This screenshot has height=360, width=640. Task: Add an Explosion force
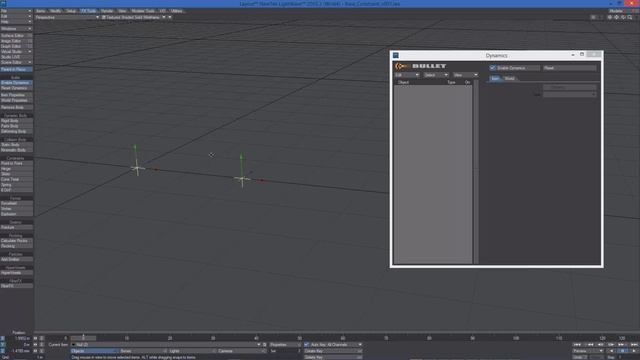(16, 214)
